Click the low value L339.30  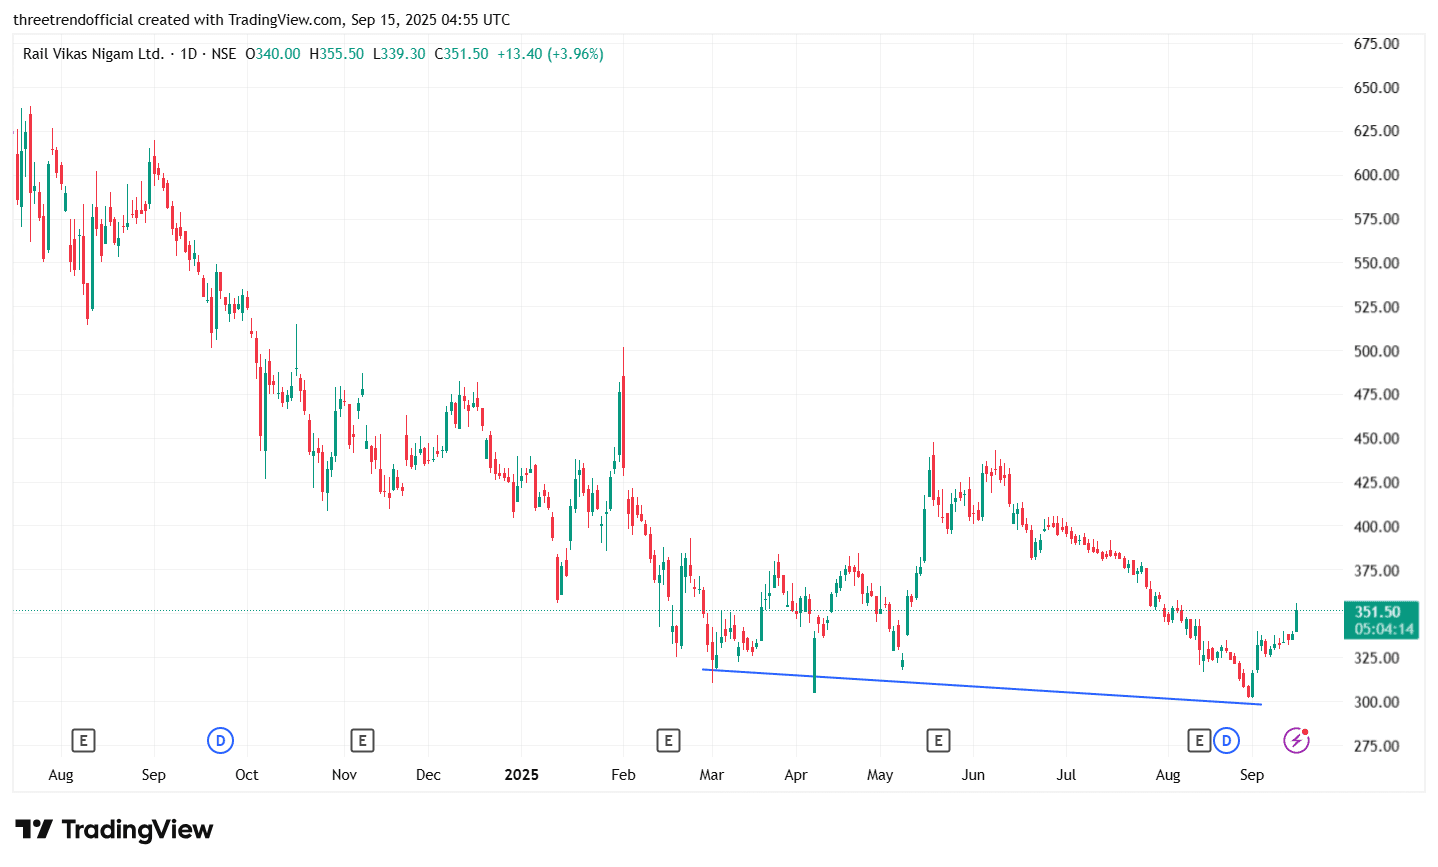click(399, 54)
